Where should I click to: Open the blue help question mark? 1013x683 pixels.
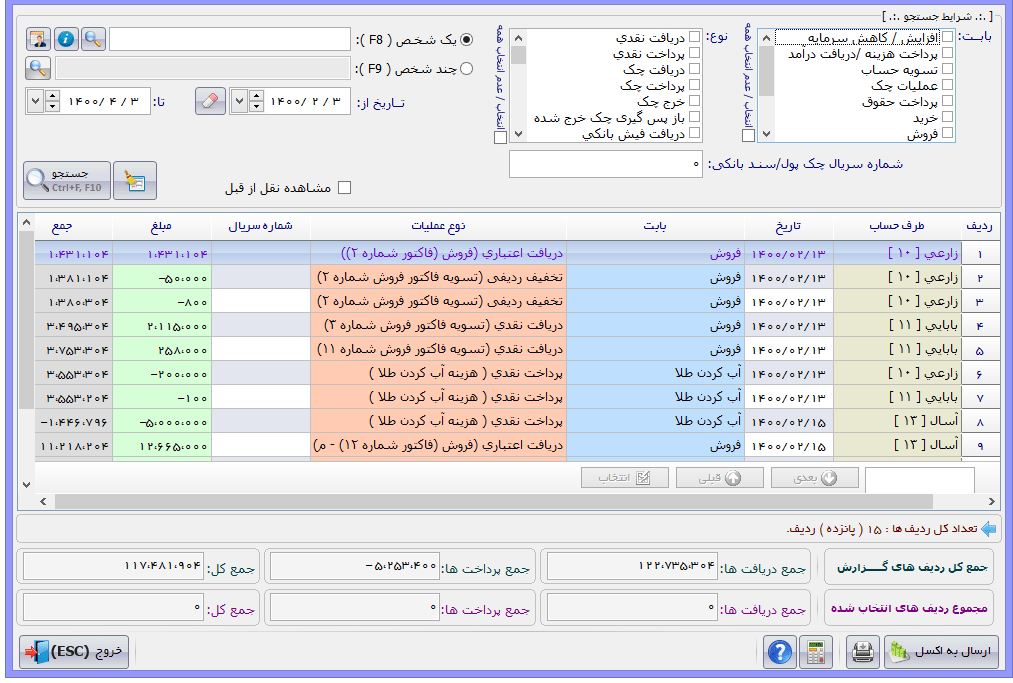point(779,652)
